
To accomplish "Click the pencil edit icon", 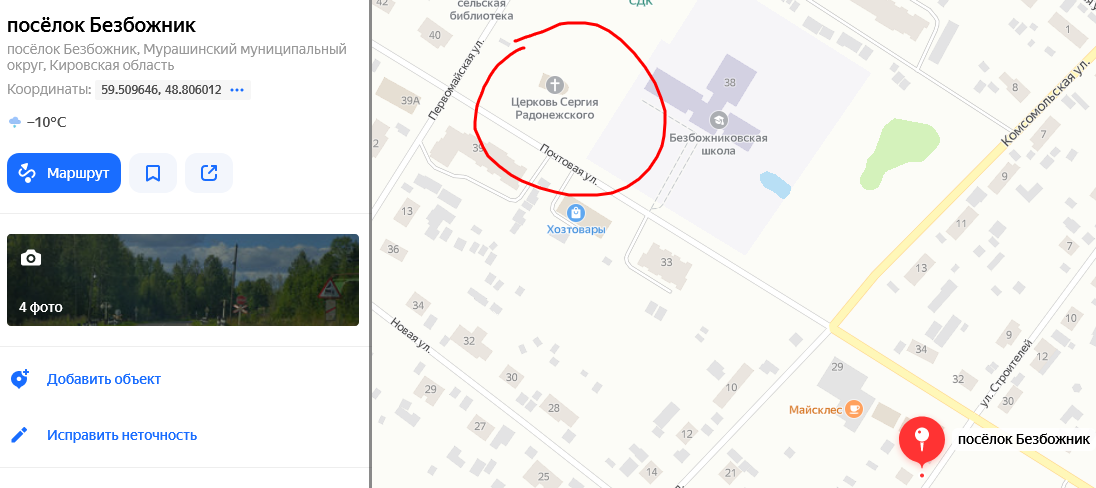I will click(x=20, y=435).
